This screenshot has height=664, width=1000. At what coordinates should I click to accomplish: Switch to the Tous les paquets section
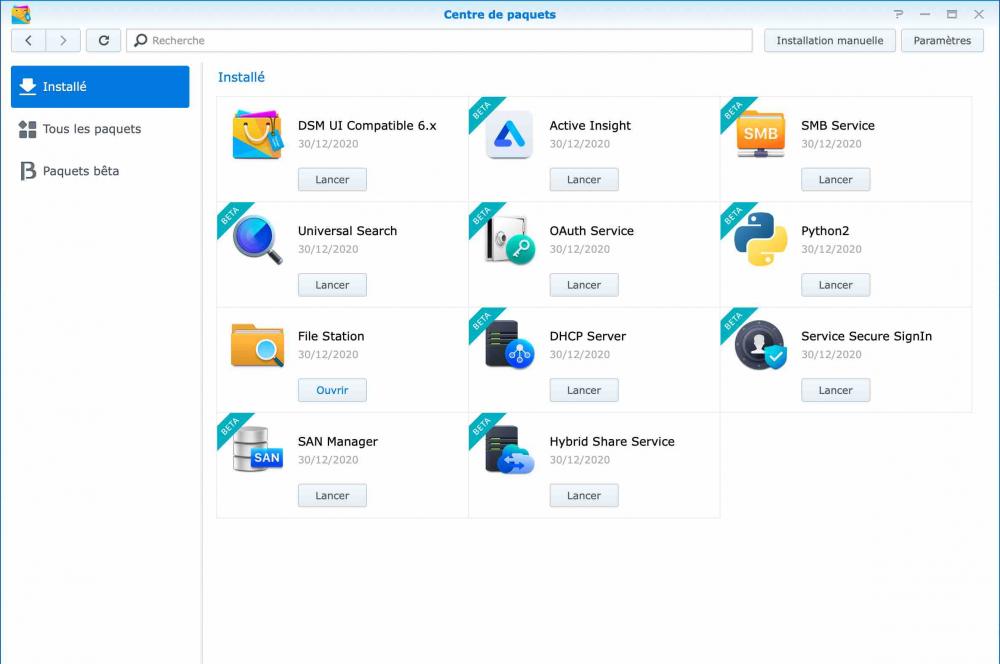91,129
